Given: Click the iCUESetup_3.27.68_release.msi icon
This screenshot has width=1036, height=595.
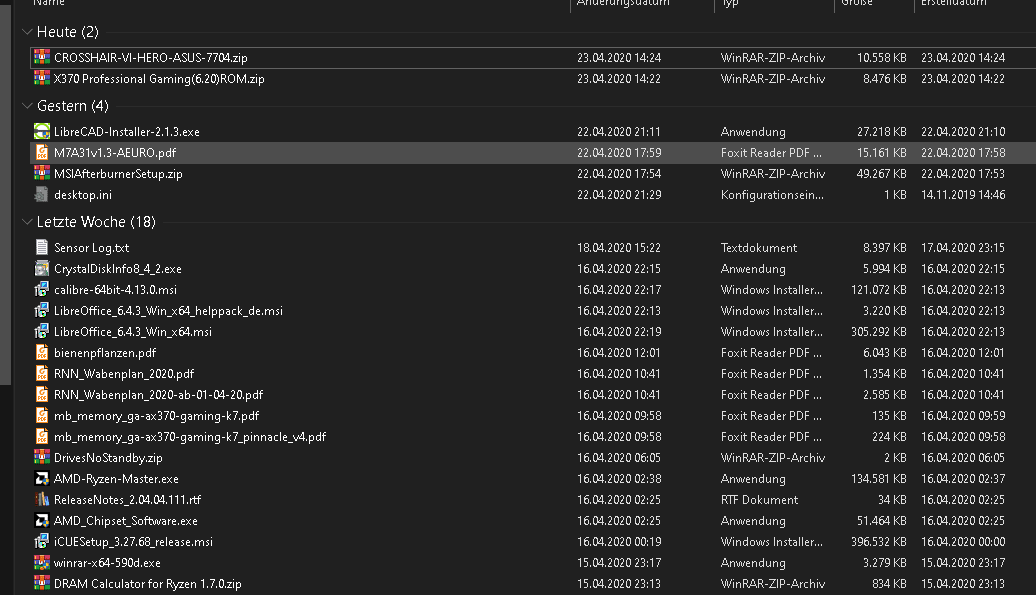Looking at the screenshot, I should pos(42,542).
